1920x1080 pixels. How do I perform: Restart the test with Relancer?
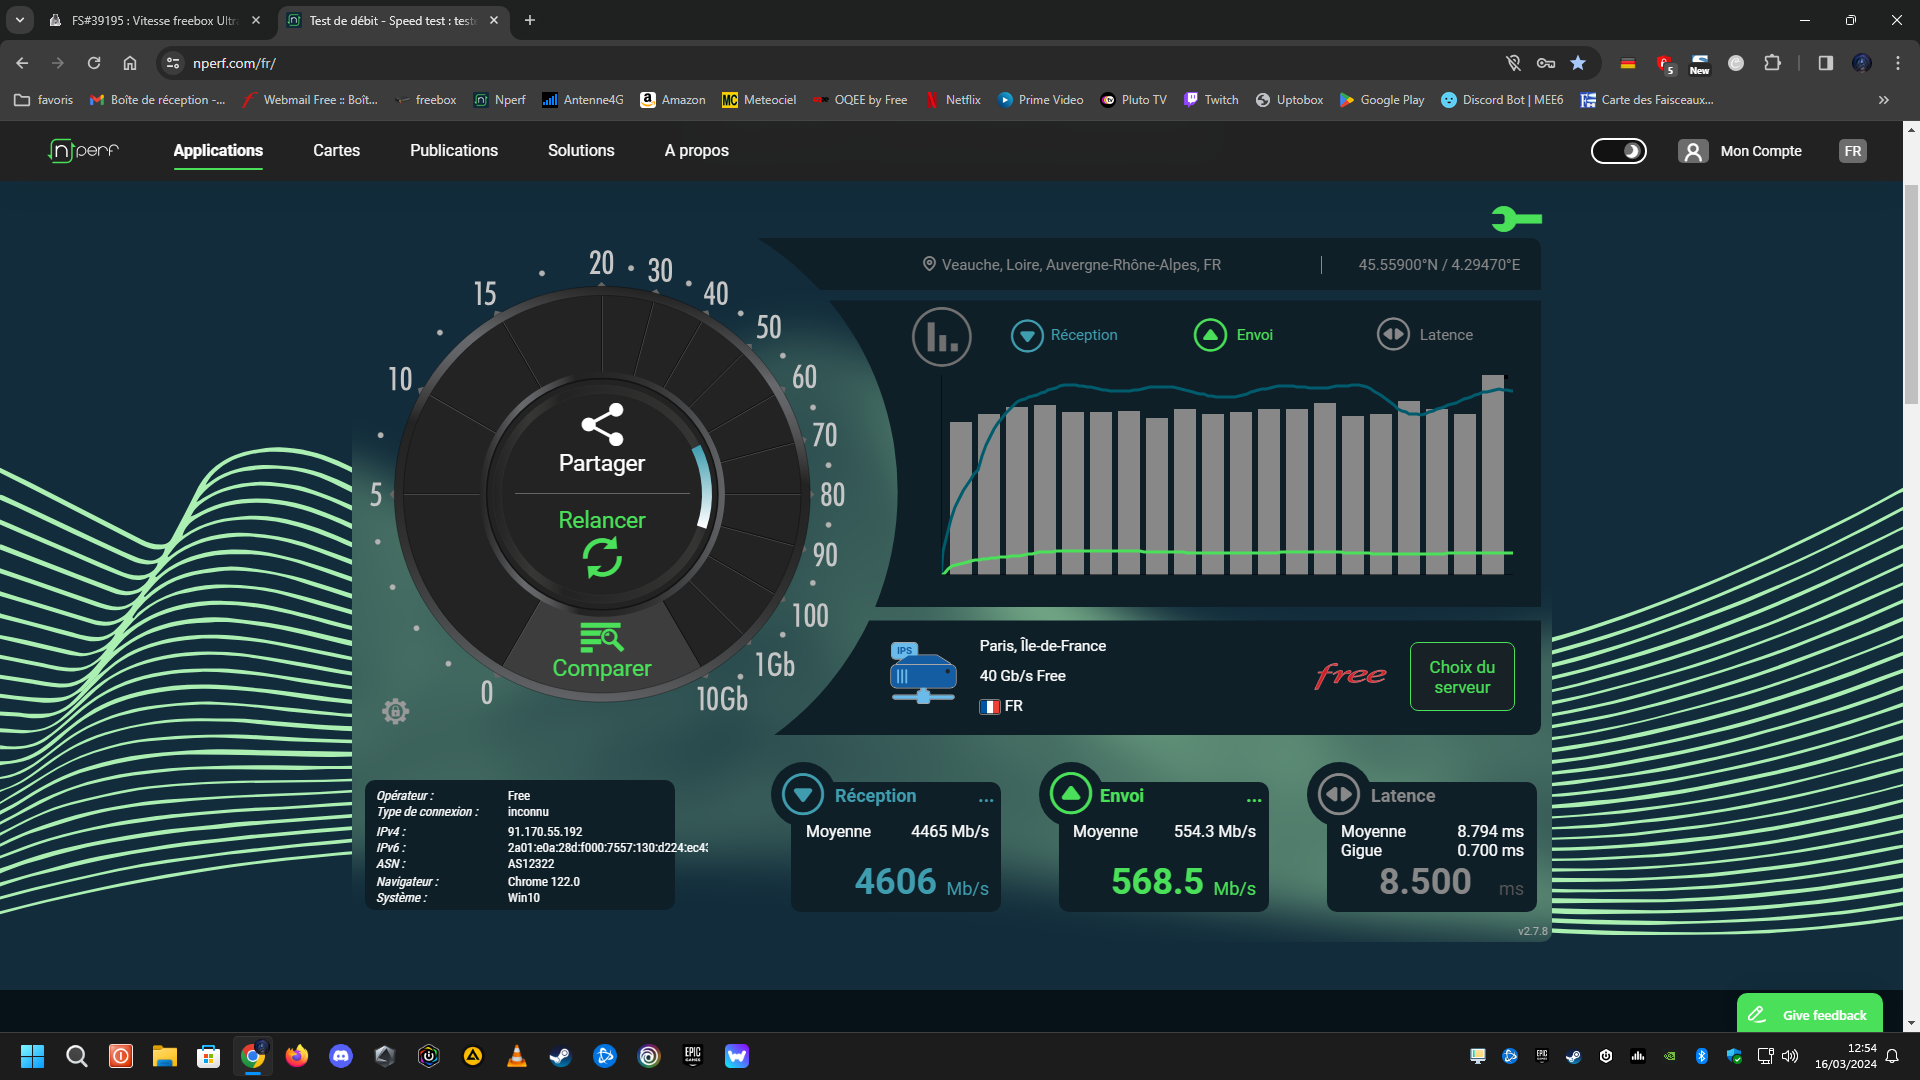pos(602,543)
